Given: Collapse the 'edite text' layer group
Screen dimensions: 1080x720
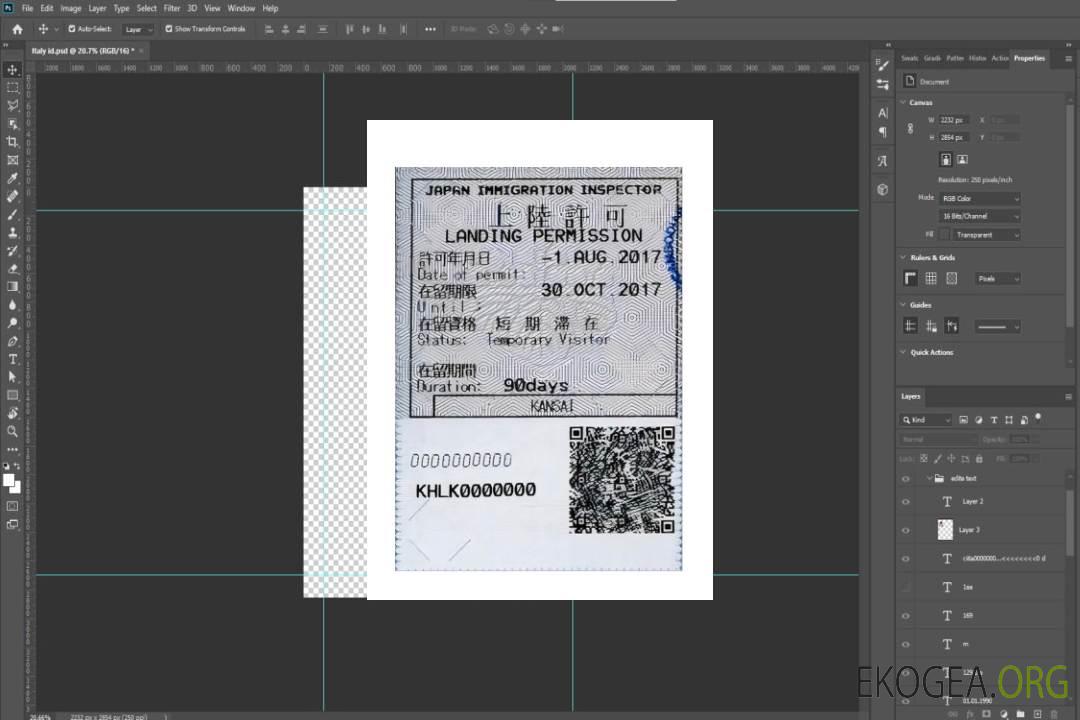Looking at the screenshot, I should tap(928, 478).
